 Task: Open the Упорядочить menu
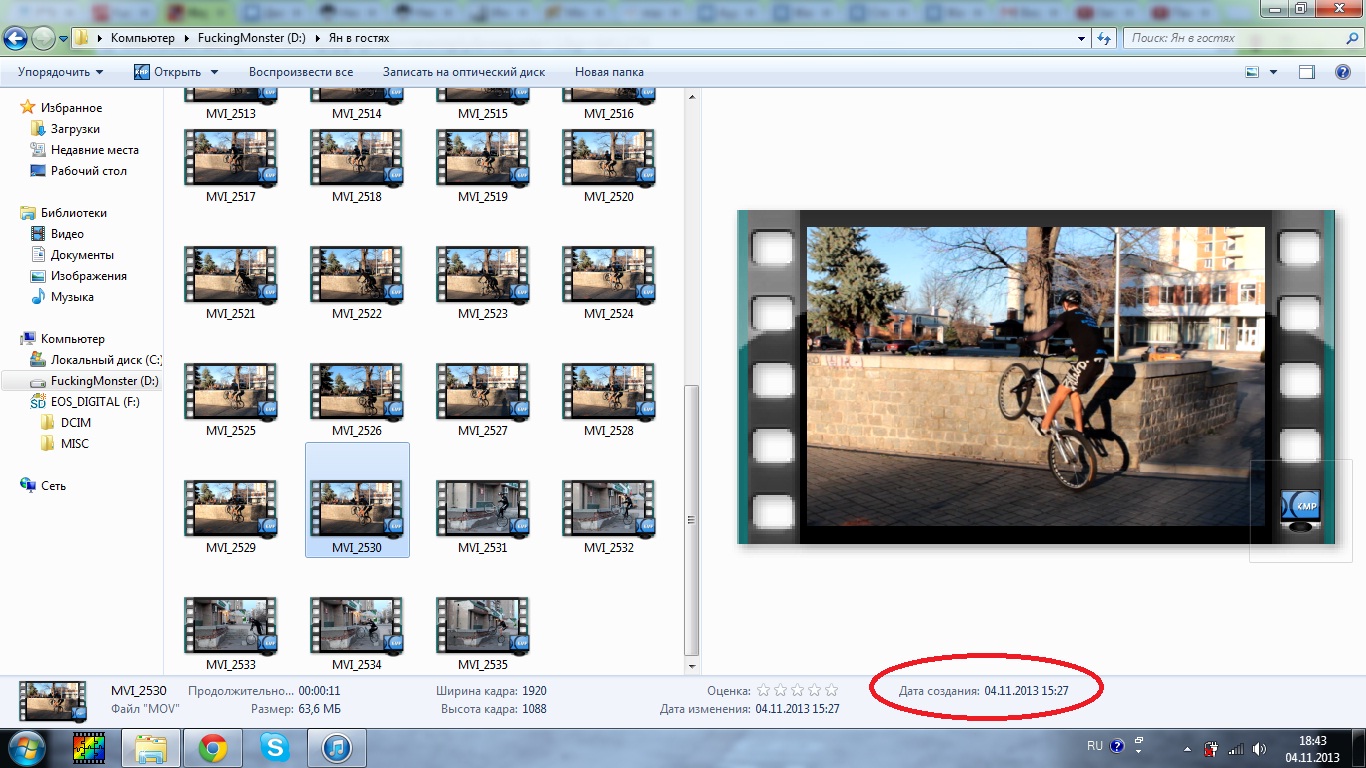[60, 72]
